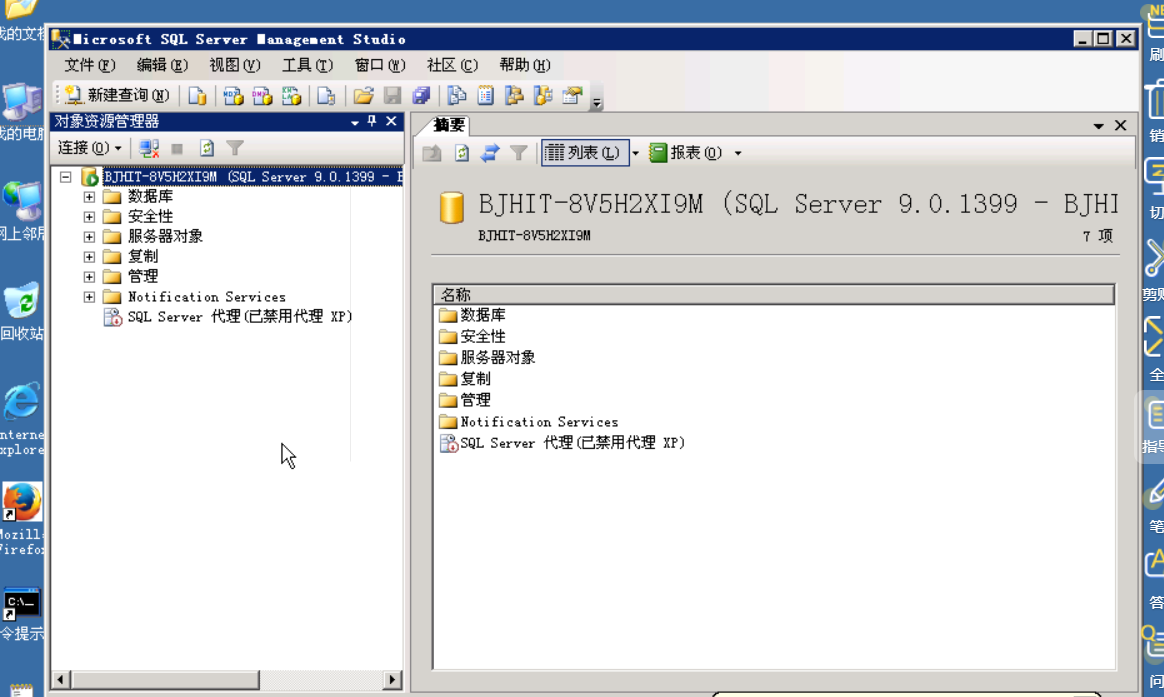Expand the 数据库 tree node
1164x697 pixels.
(x=89, y=197)
